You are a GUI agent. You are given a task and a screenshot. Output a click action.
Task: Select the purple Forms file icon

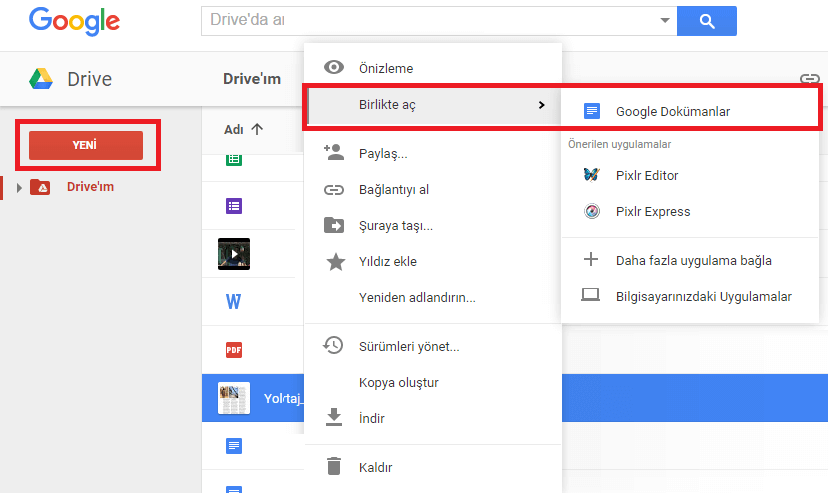click(234, 206)
